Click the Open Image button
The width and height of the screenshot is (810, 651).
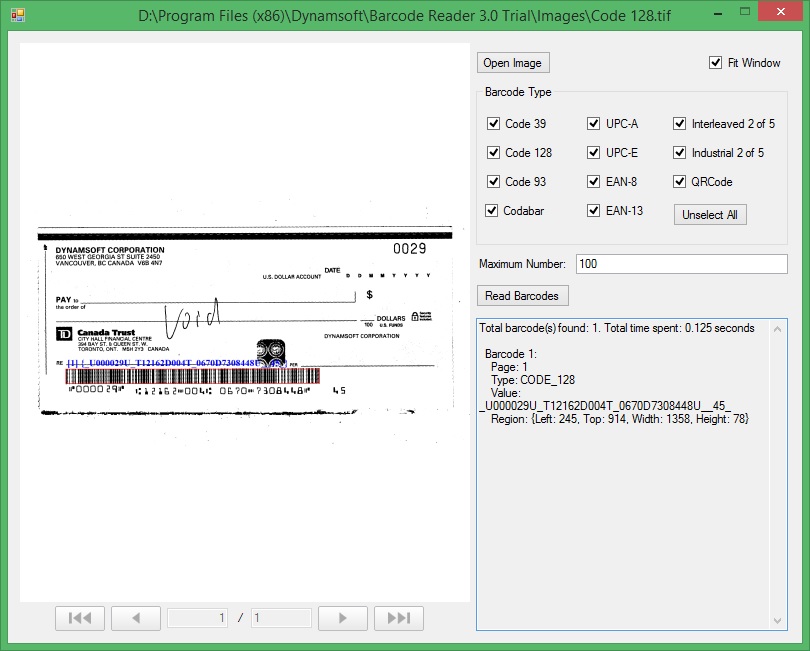pyautogui.click(x=513, y=63)
